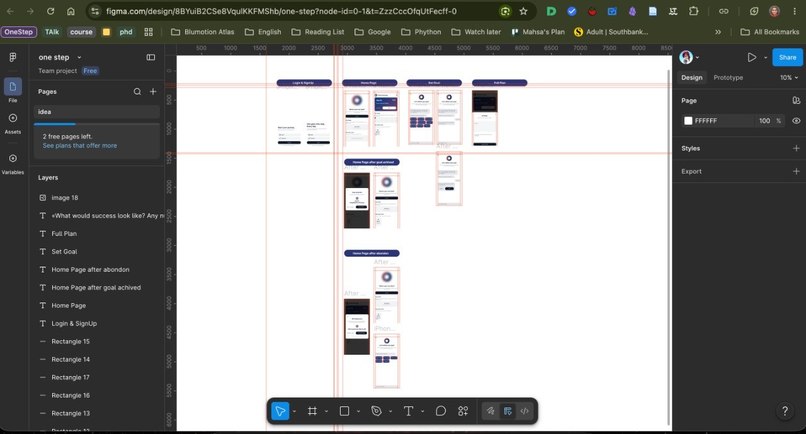Screen dimensions: 806x434
Task: Select the Frame tool
Action: point(312,411)
